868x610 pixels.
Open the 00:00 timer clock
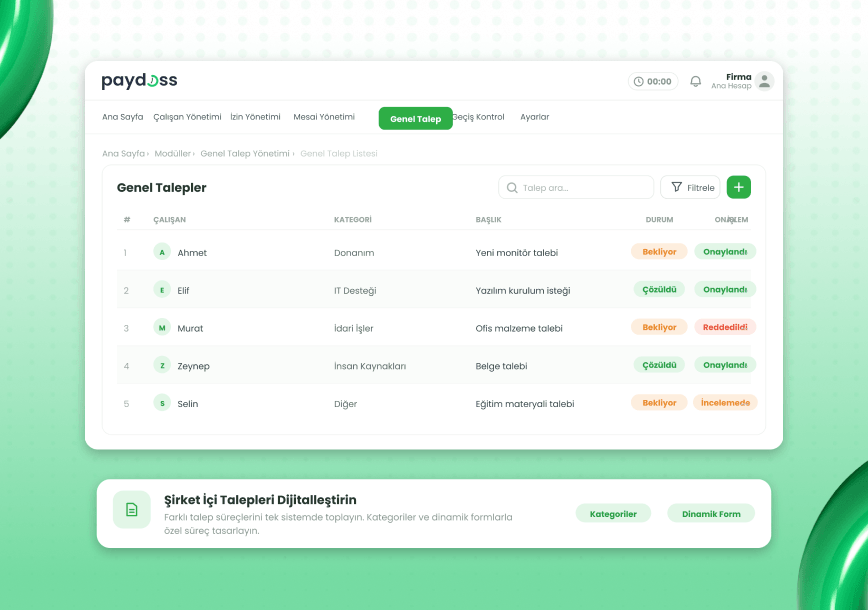653,81
